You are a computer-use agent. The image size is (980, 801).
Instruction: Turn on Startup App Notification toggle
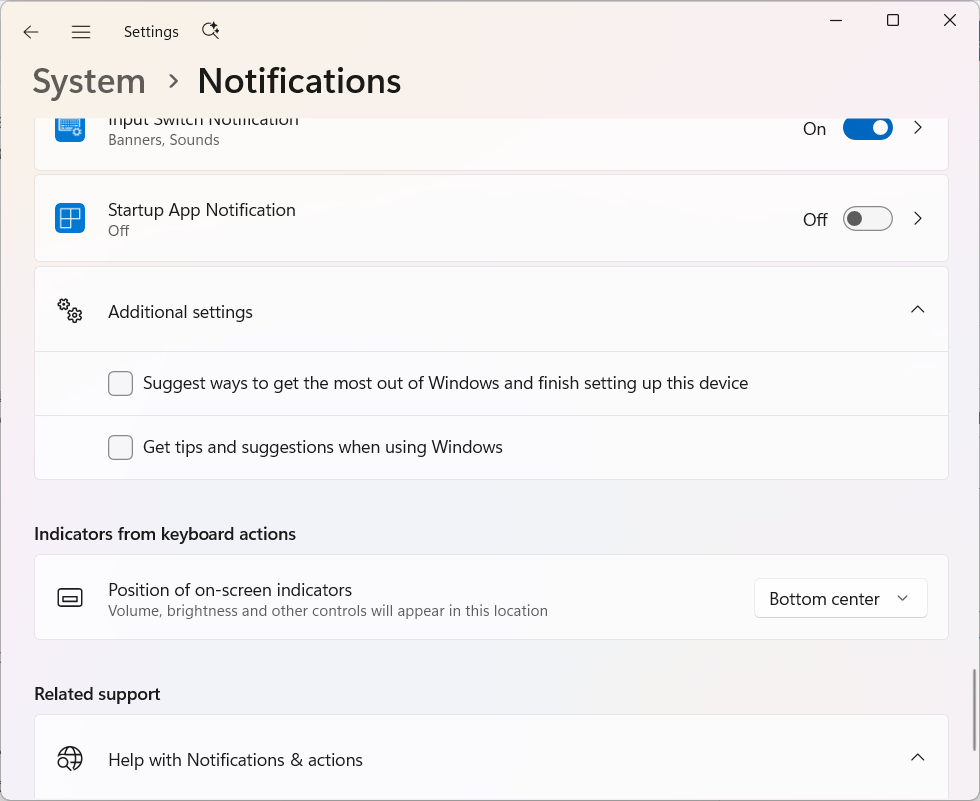pyautogui.click(x=868, y=219)
